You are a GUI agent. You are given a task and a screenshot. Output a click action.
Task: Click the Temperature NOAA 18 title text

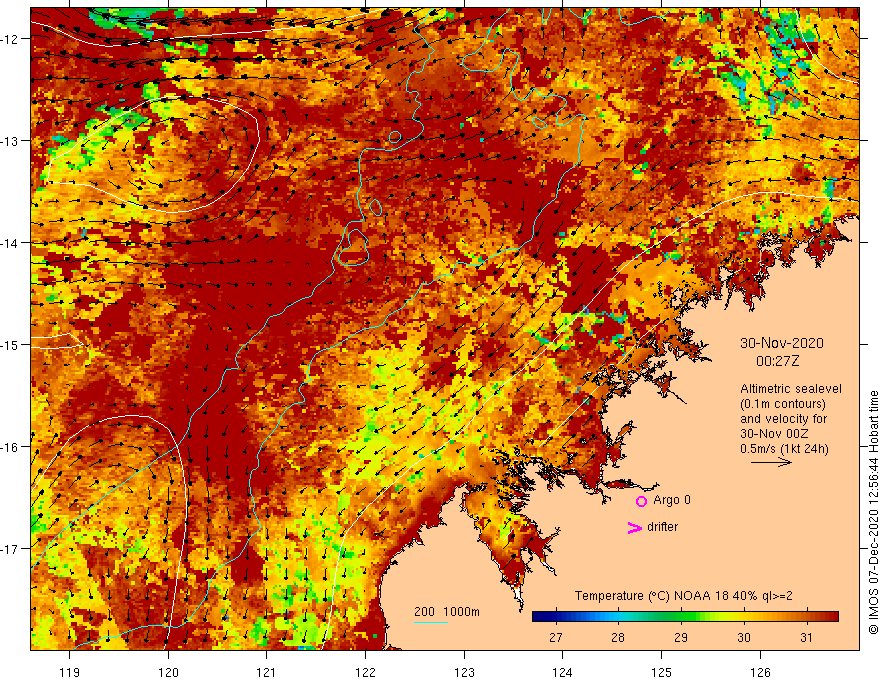pyautogui.click(x=684, y=596)
